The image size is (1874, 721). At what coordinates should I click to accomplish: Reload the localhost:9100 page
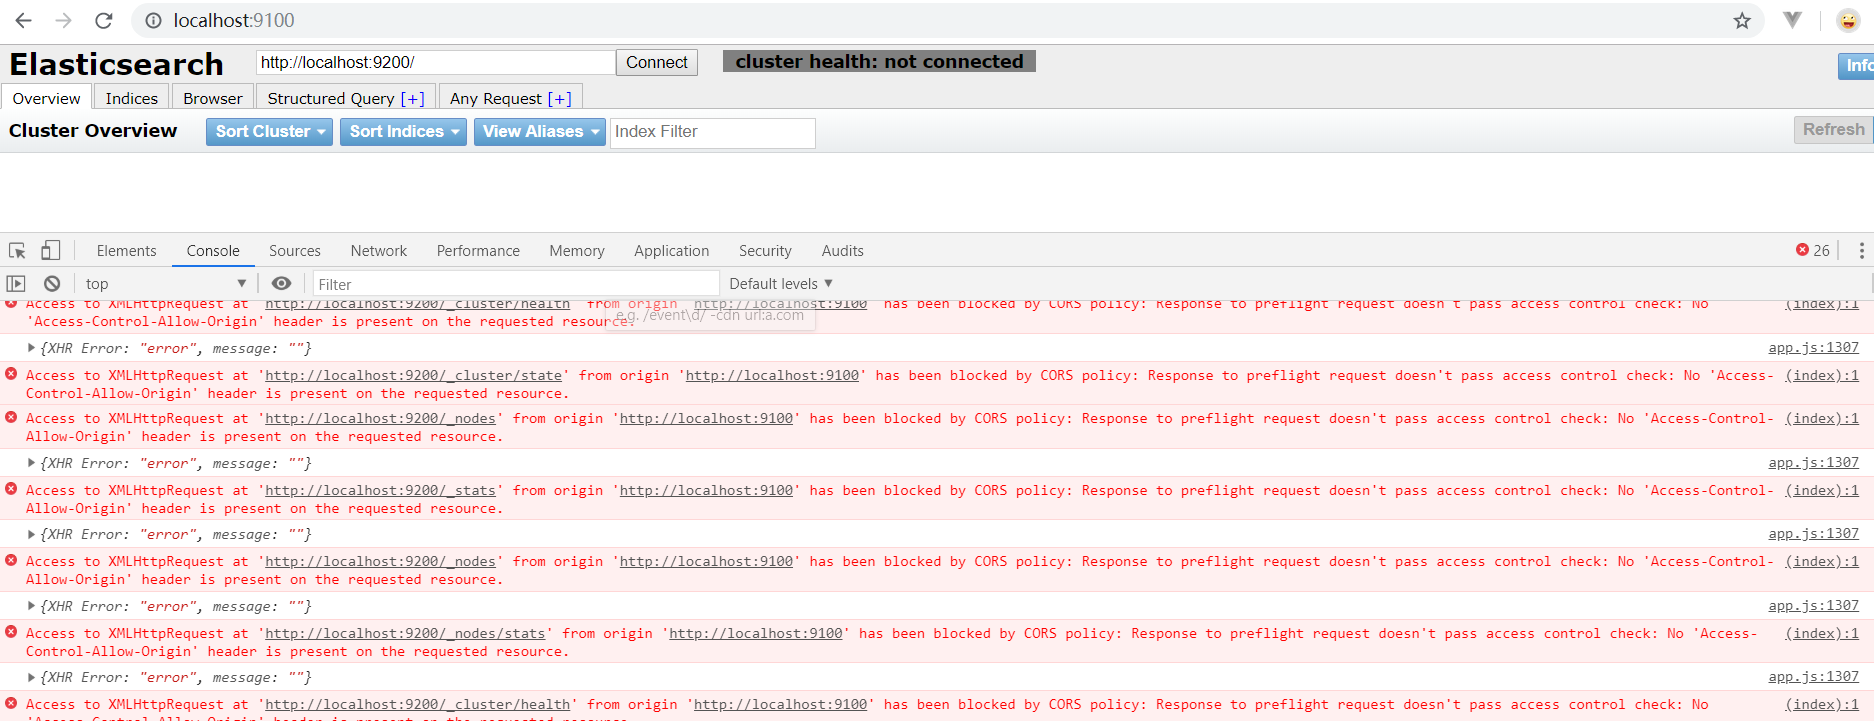point(103,20)
